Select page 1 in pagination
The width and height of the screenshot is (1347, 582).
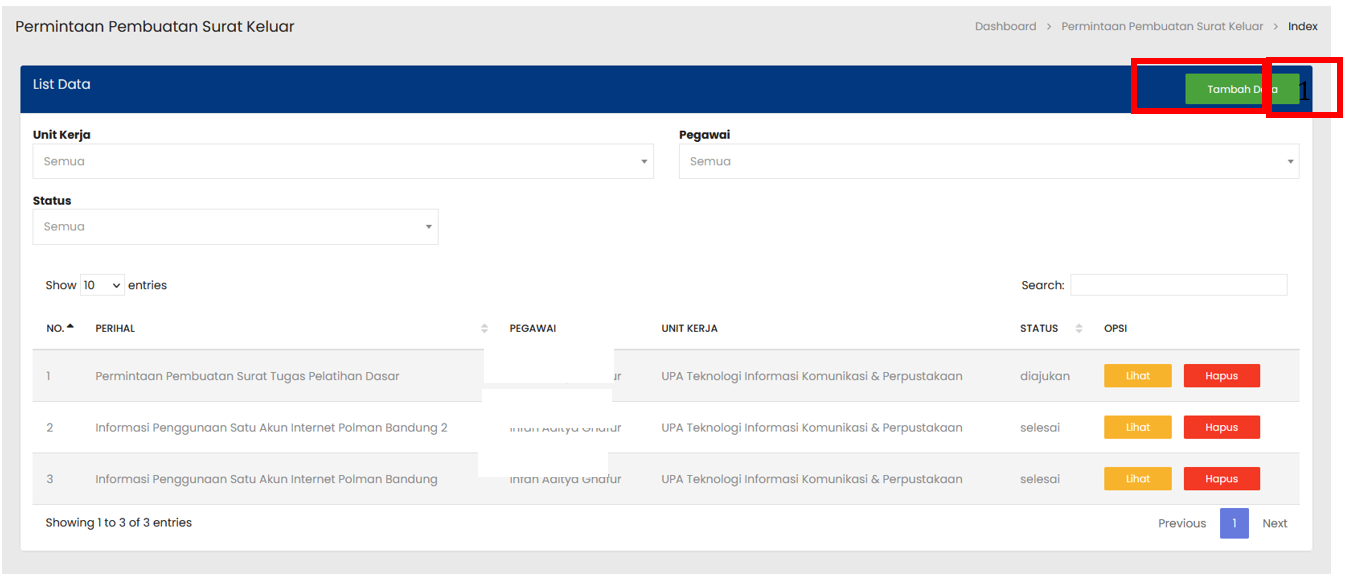coord(1234,523)
